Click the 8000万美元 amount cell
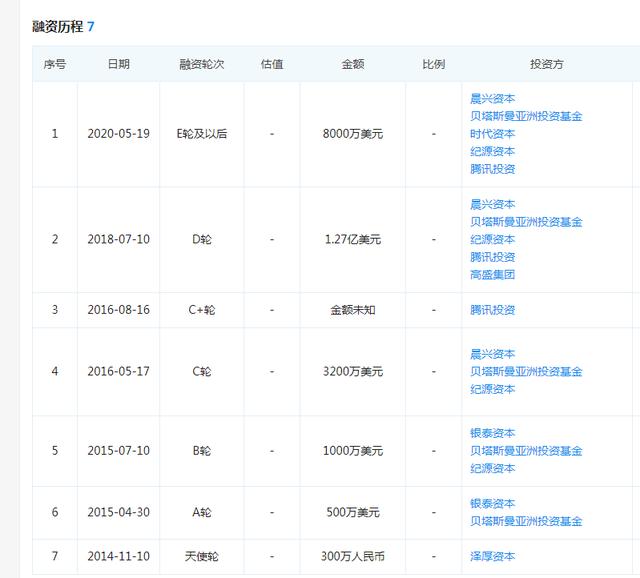Viewport: 640px width, 578px height. pos(352,134)
